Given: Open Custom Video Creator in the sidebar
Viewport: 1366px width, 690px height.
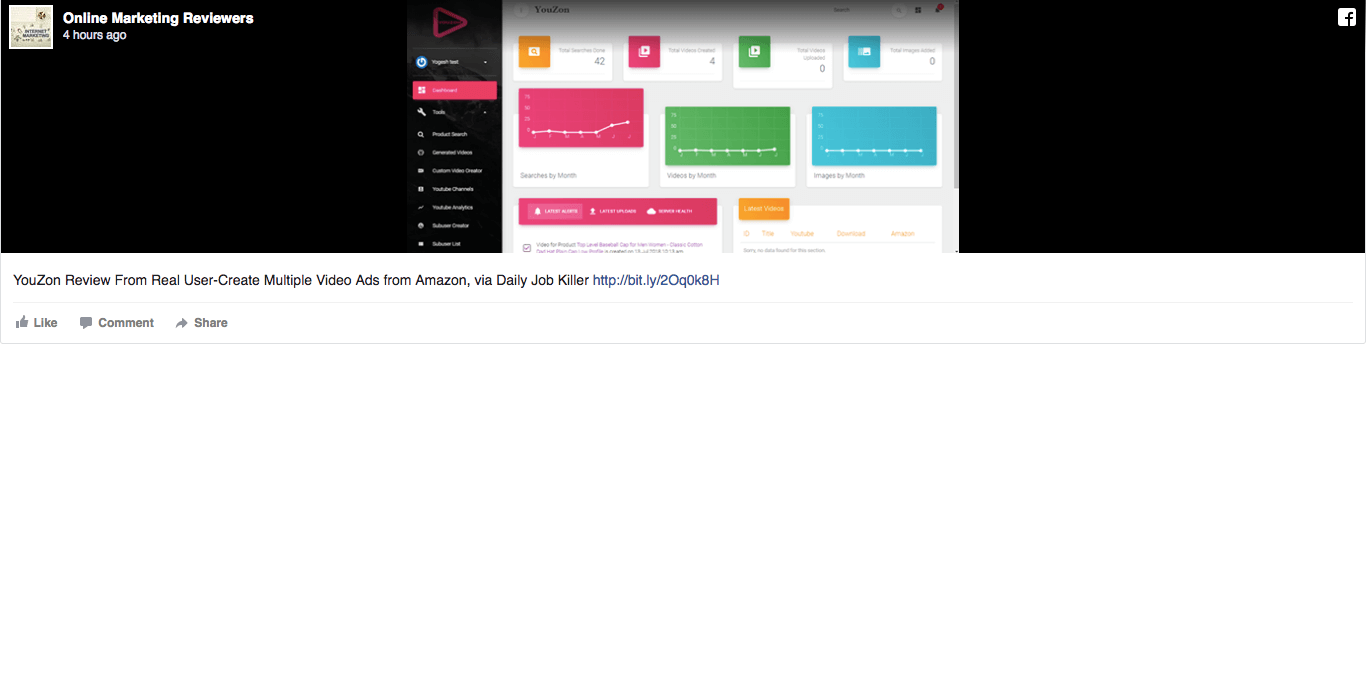Looking at the screenshot, I should 457,171.
